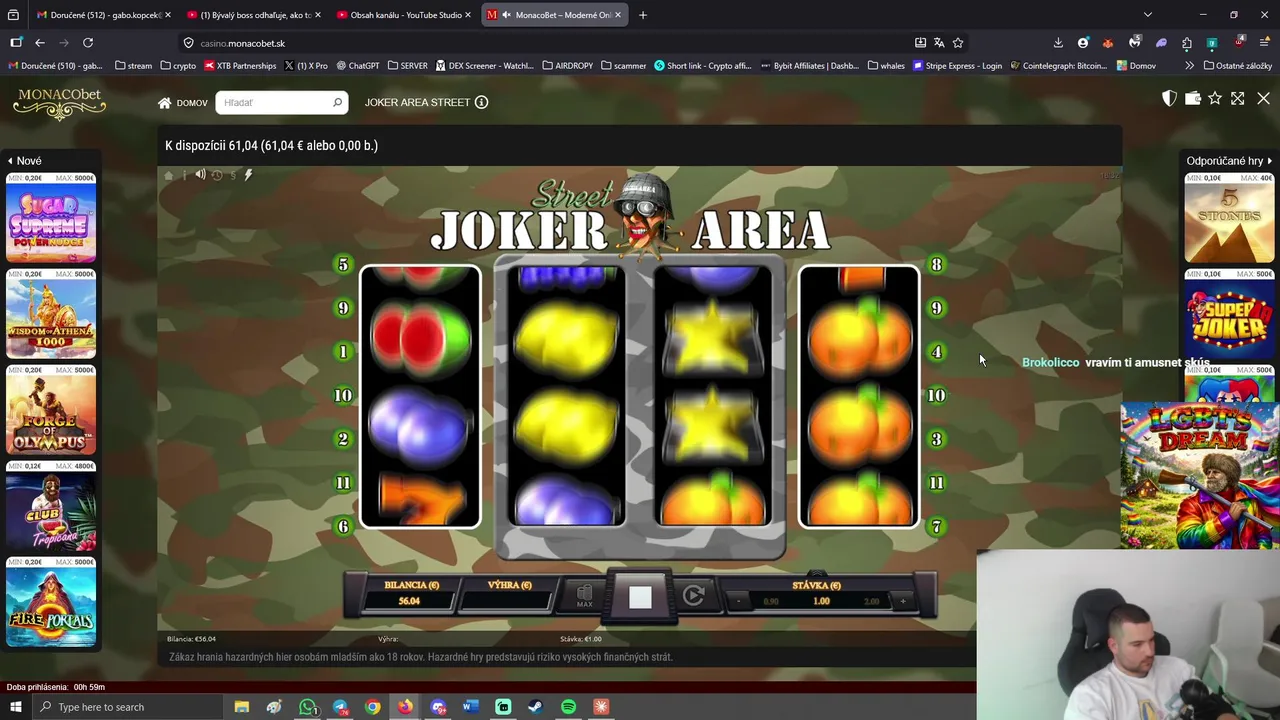Switch game to fullscreen mode
The image size is (1280, 720).
click(1238, 98)
